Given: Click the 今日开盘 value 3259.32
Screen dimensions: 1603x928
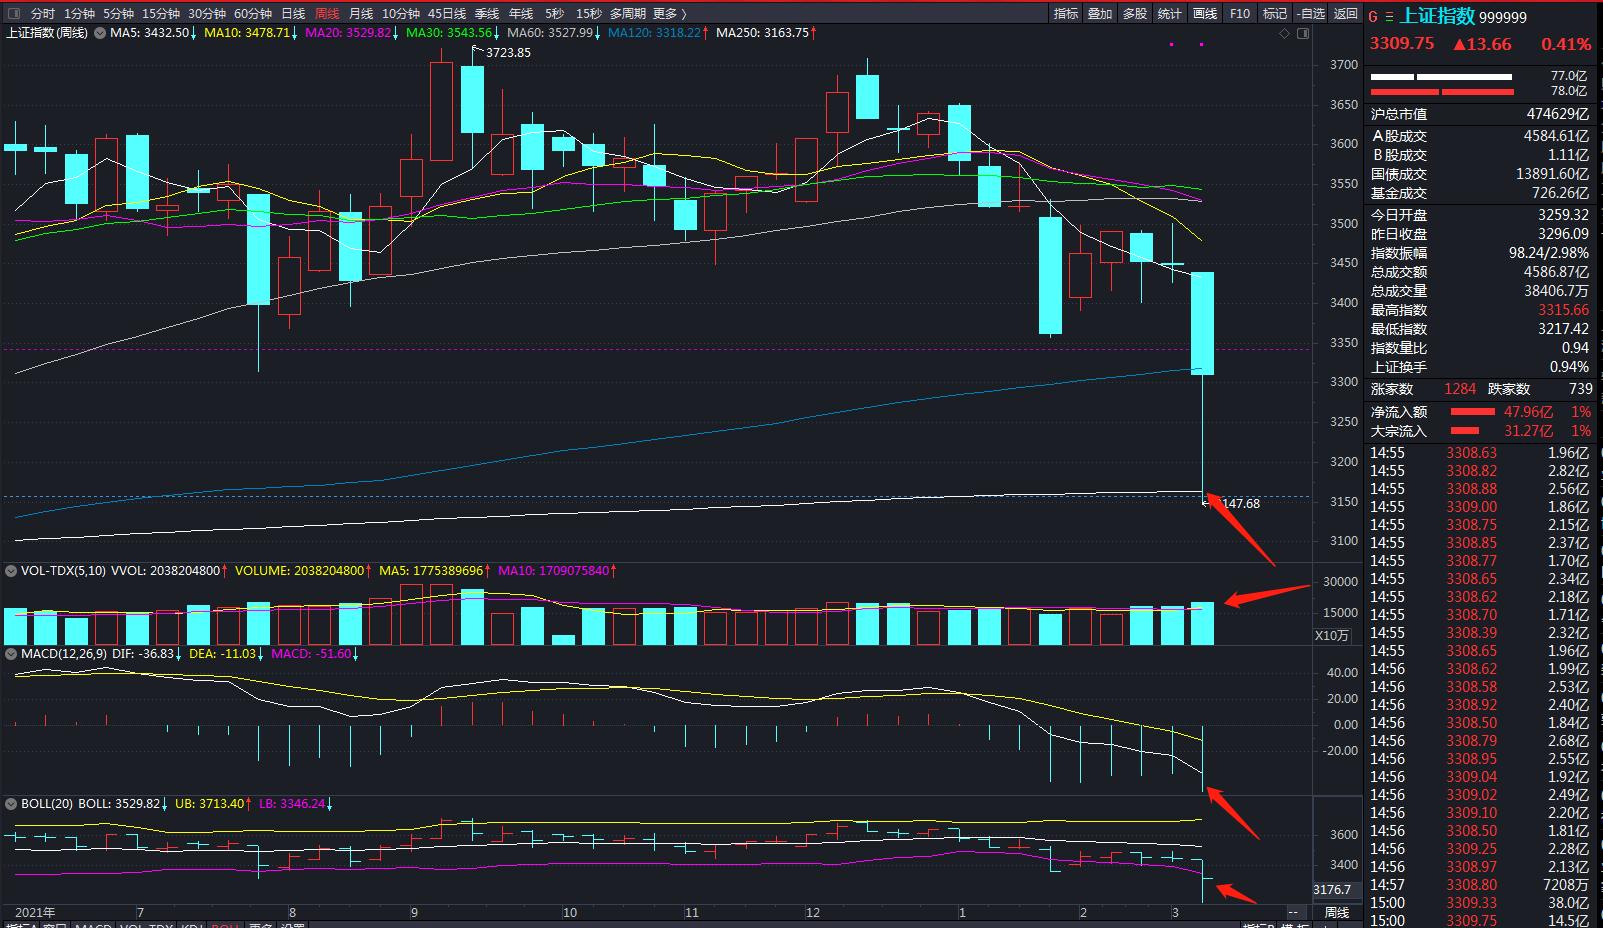Looking at the screenshot, I should click(1563, 215).
